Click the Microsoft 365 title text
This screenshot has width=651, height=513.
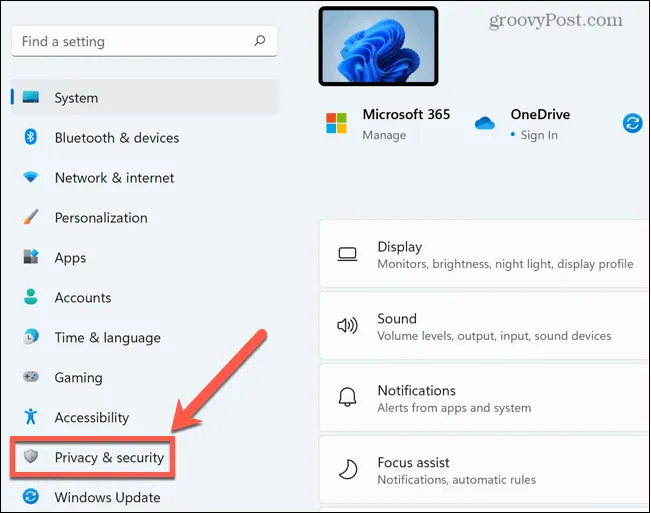(406, 114)
